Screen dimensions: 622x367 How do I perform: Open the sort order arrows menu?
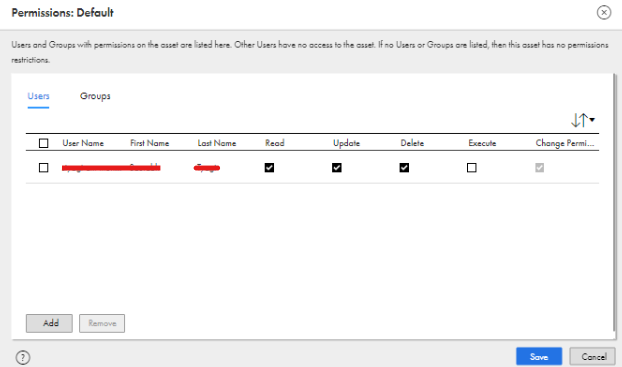(x=583, y=120)
